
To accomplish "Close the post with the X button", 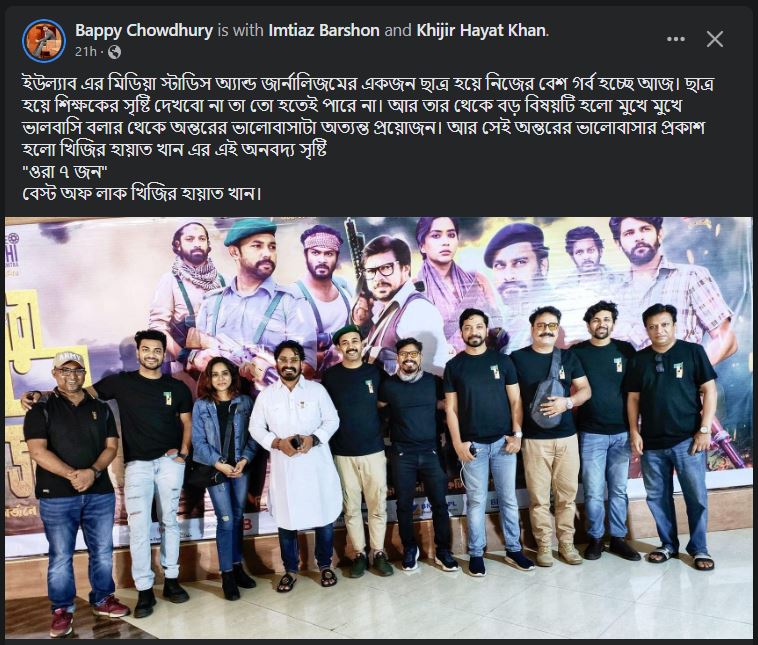I will pos(714,39).
